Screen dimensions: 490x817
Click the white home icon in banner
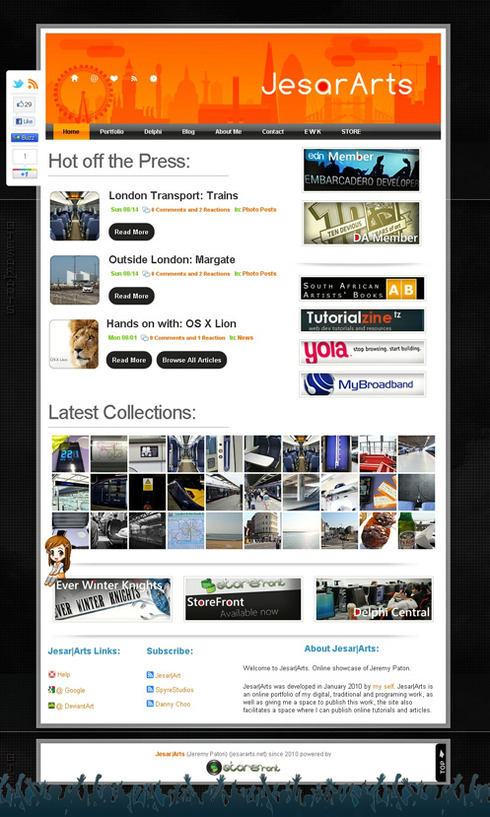click(x=75, y=78)
